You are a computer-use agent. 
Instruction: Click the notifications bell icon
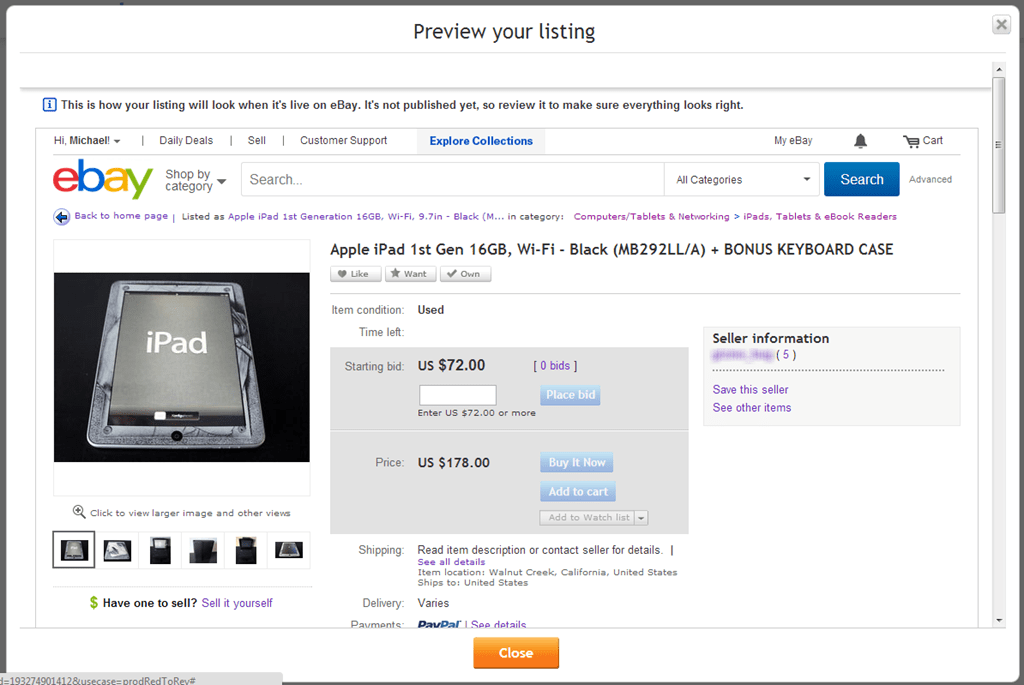860,141
